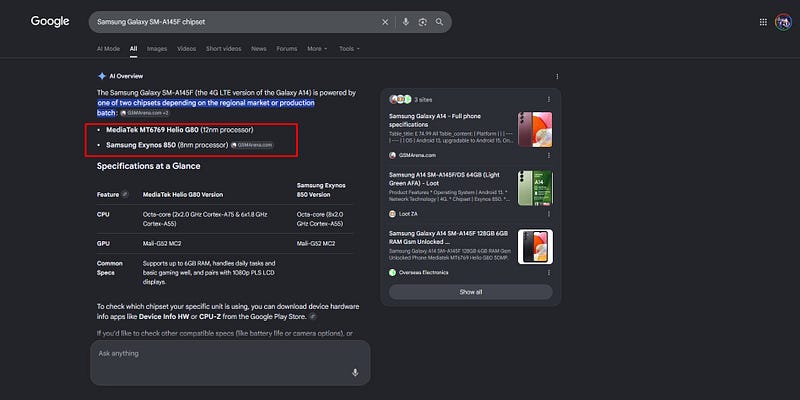Open AI Overview three-dot options menu

click(557, 77)
